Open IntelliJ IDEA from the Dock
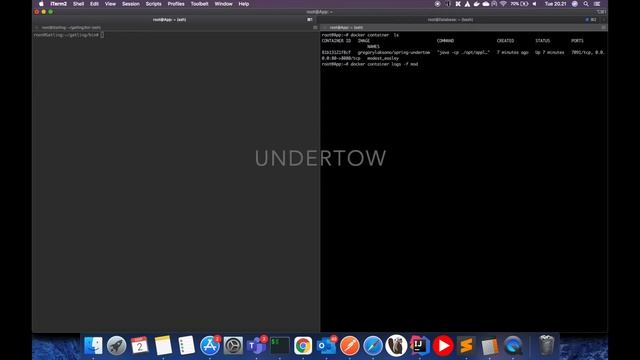Image resolution: width=640 pixels, height=360 pixels. point(419,346)
